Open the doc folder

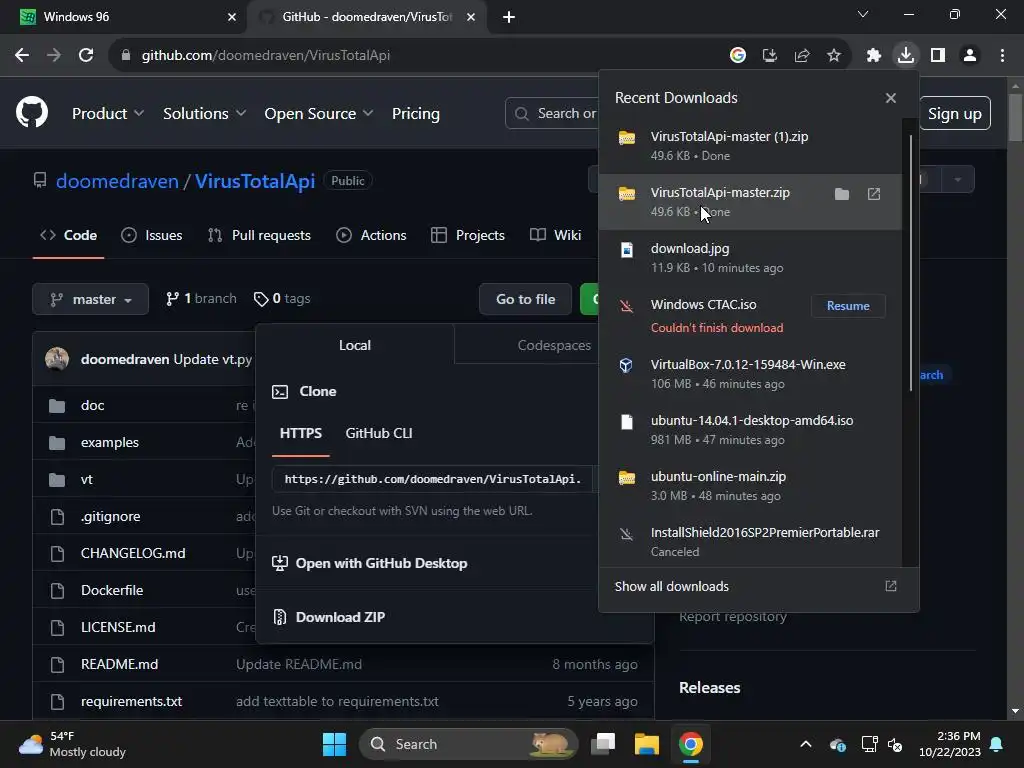pos(93,406)
